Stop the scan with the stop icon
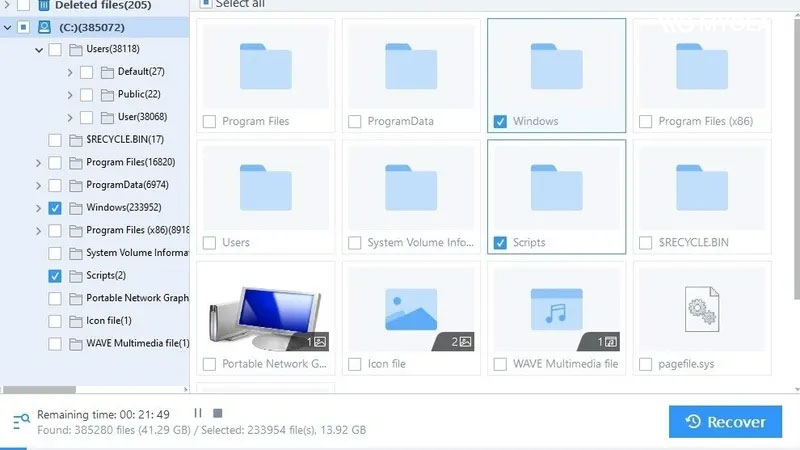 click(x=218, y=413)
